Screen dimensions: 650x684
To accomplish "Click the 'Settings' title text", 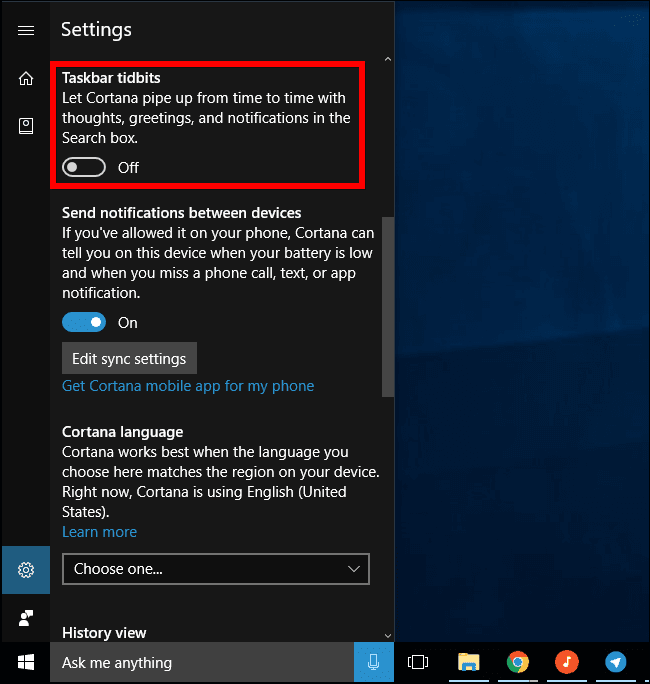I will [x=96, y=30].
